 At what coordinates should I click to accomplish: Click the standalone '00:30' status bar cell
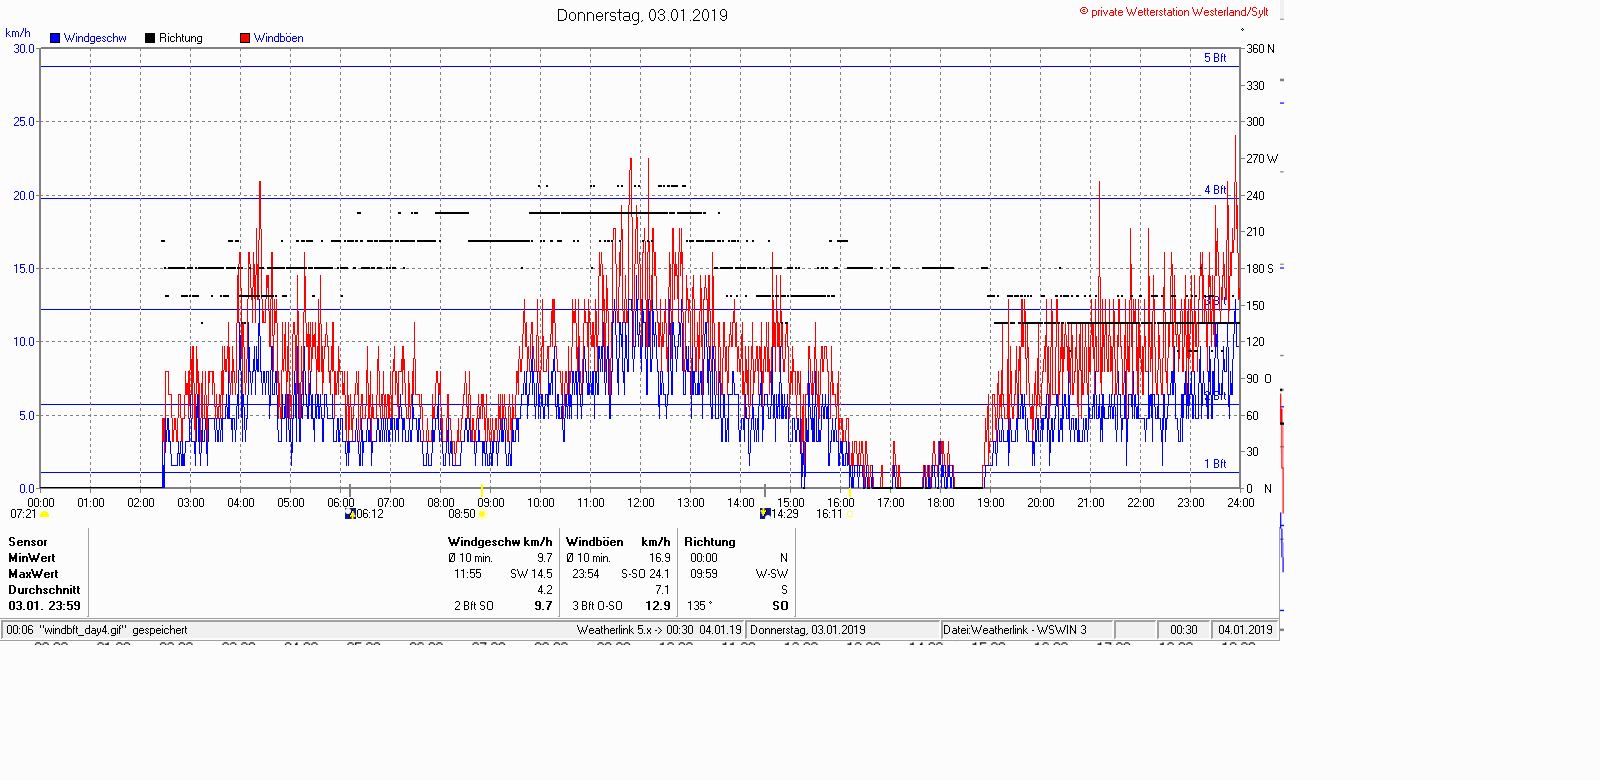click(1184, 630)
